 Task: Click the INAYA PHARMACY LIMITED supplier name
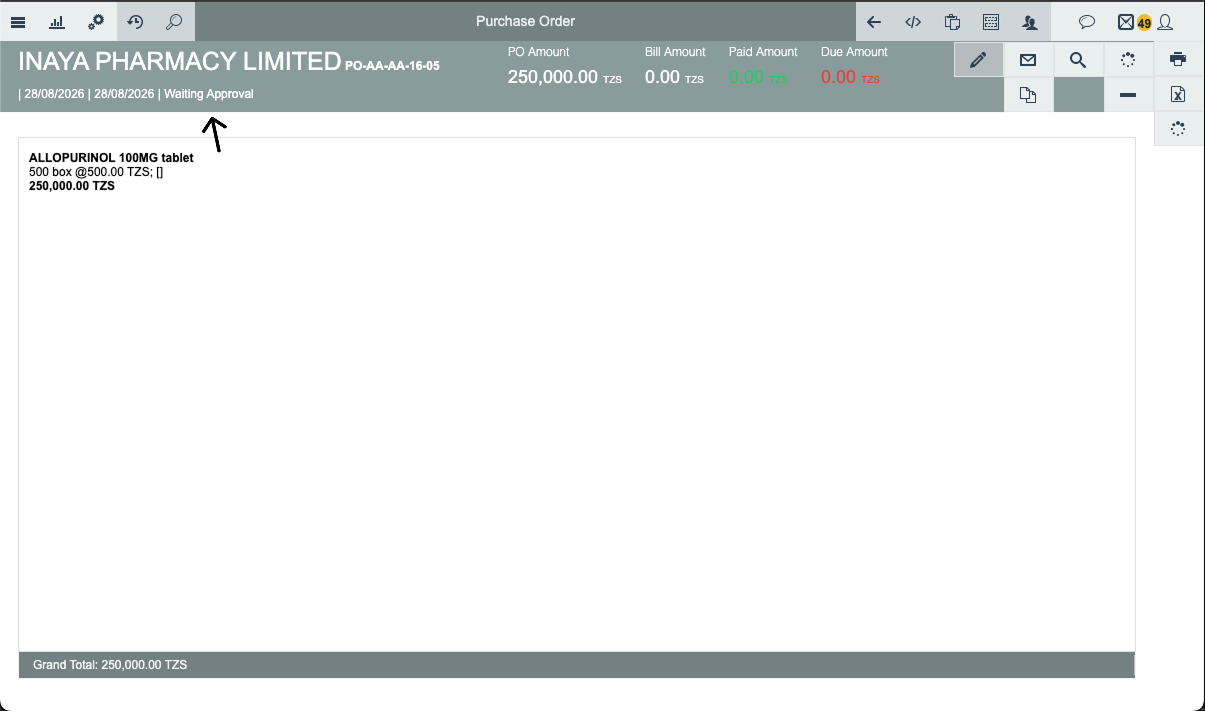(180, 61)
